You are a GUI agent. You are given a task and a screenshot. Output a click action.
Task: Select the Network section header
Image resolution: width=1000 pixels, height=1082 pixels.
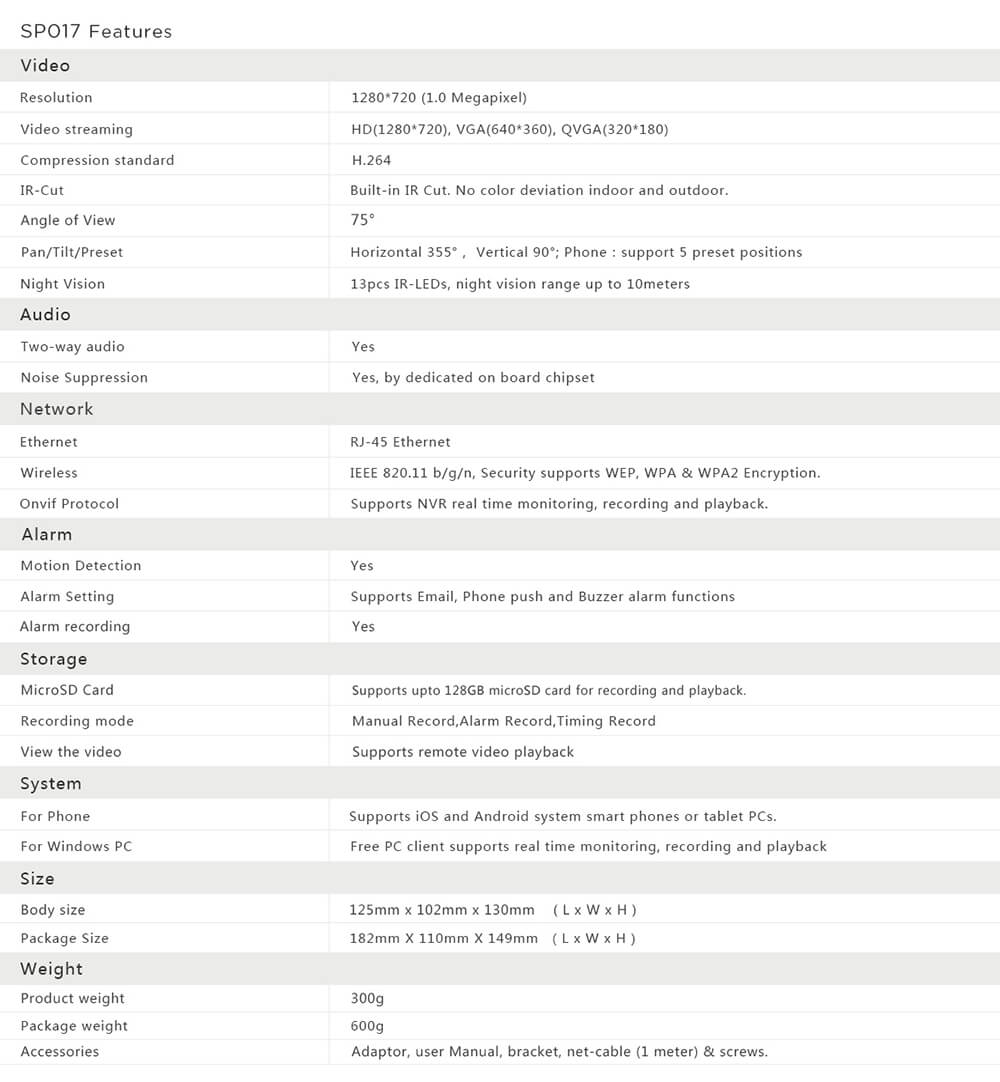(56, 409)
